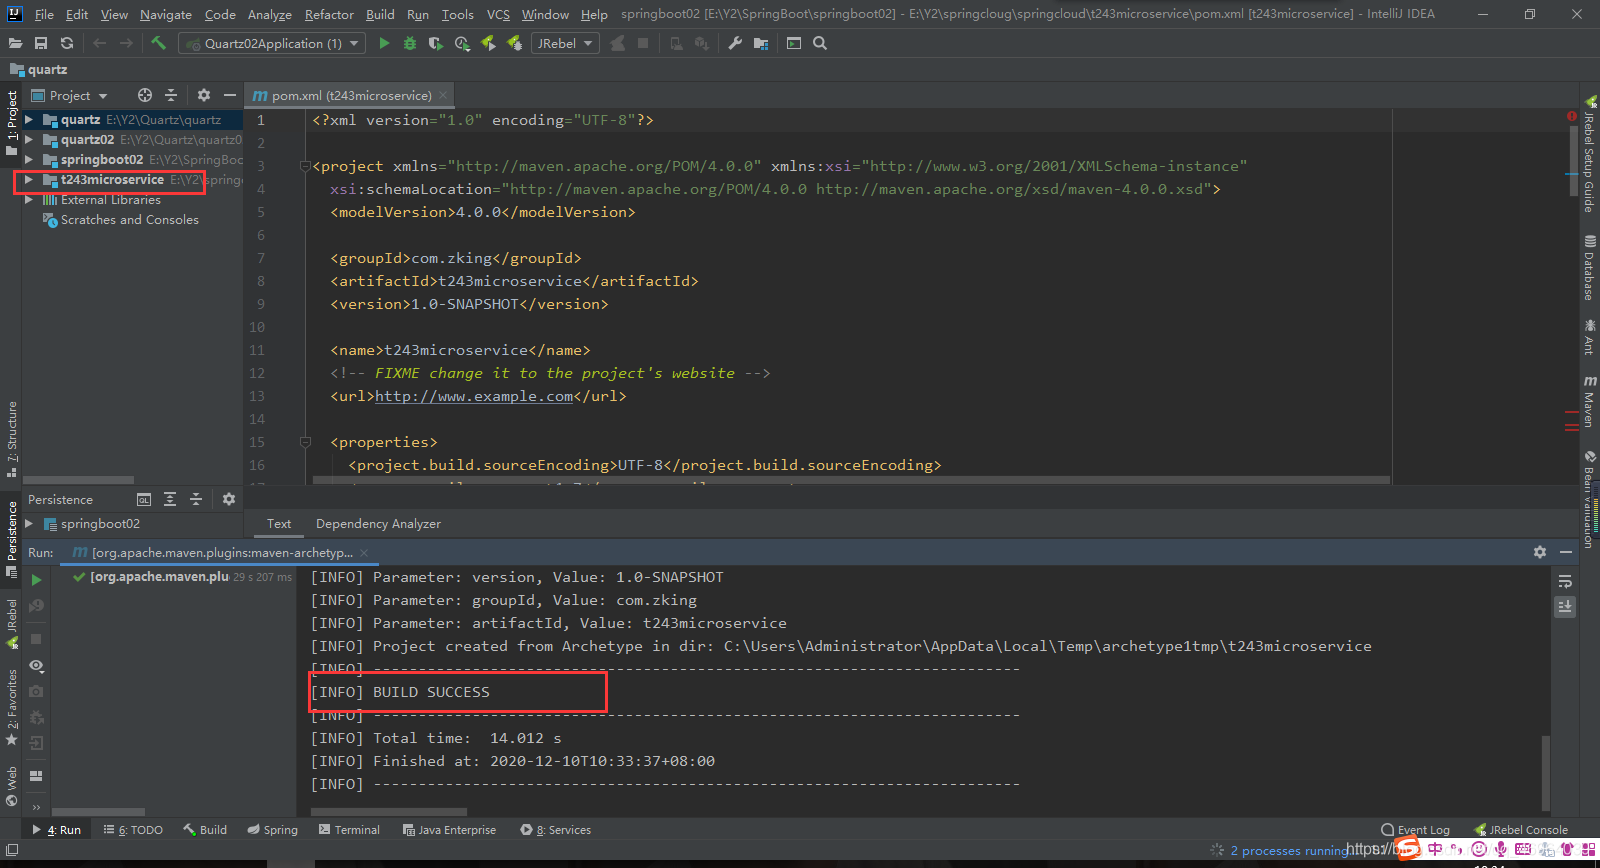Viewport: 1600px width, 868px height.
Task: Open Project Structure toolbar icon
Action: [761, 43]
